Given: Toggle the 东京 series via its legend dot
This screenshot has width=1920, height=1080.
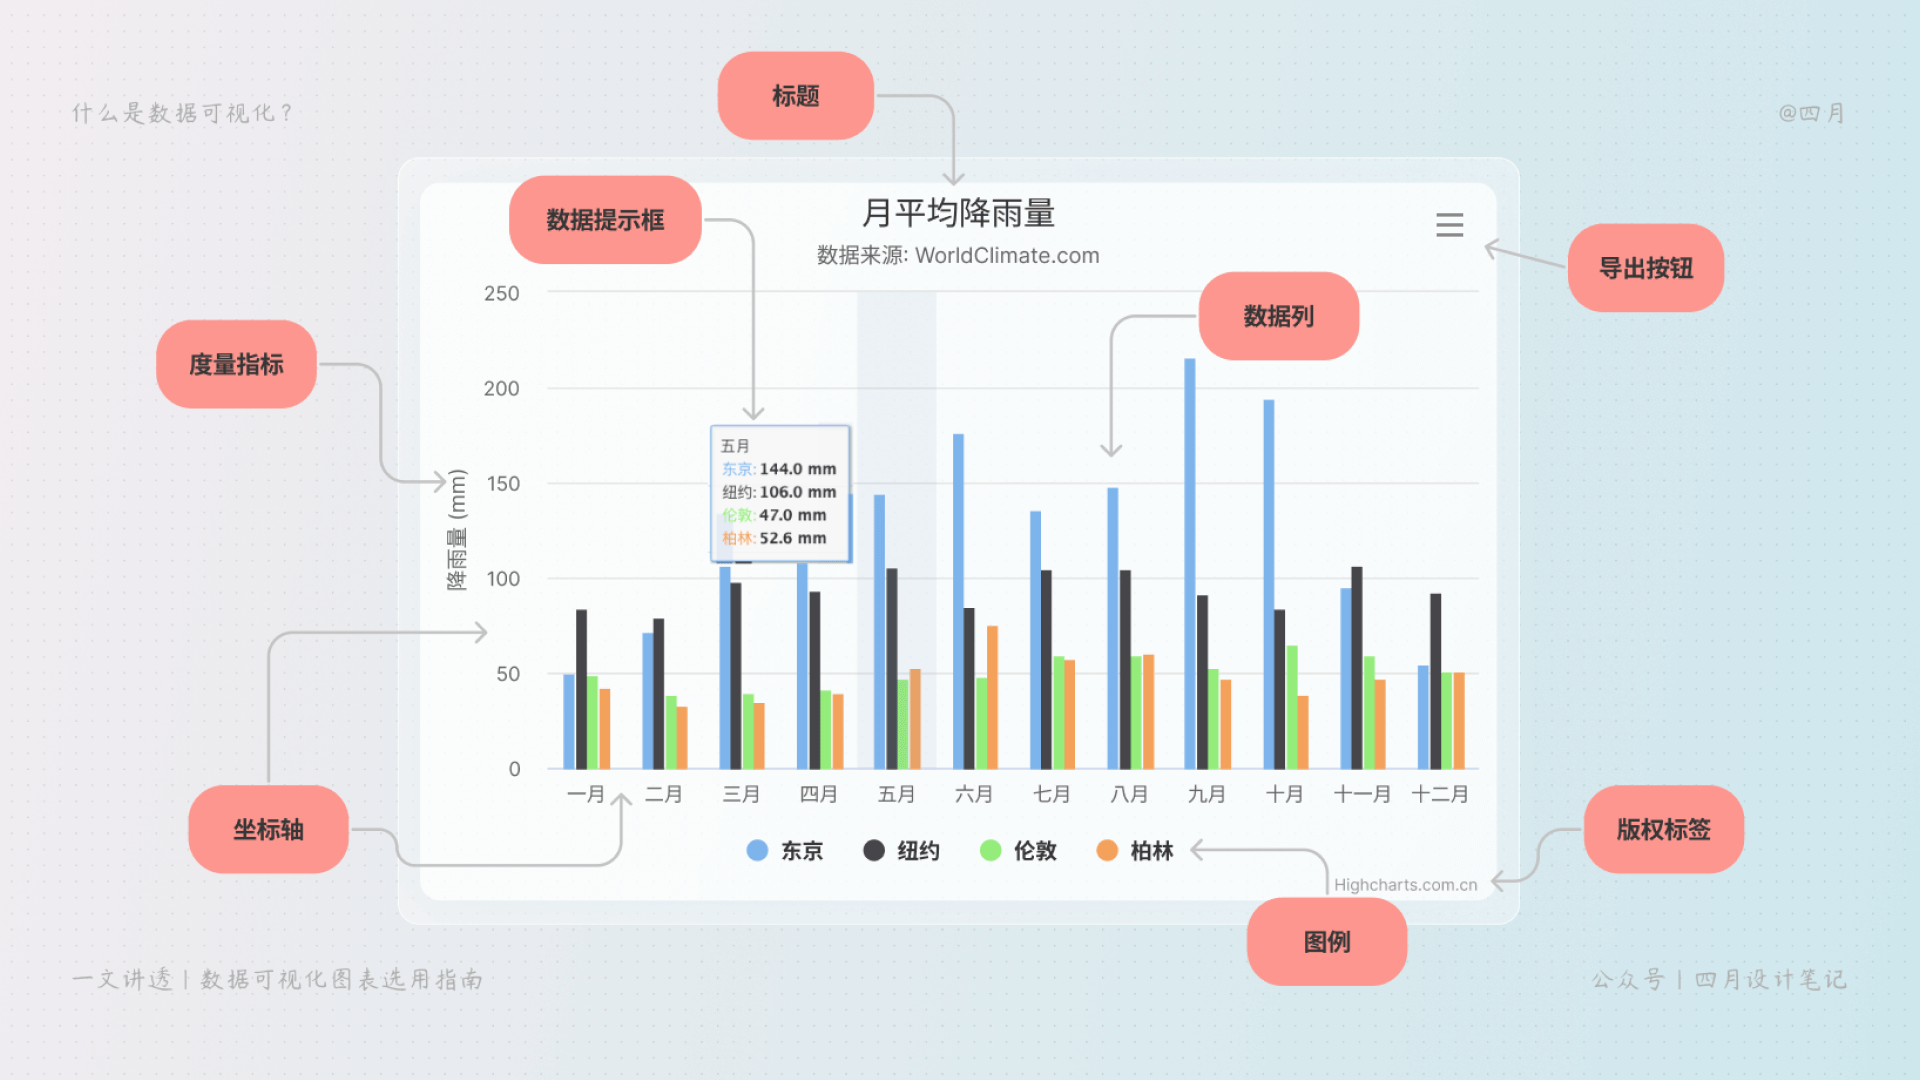Looking at the screenshot, I should pyautogui.click(x=757, y=851).
